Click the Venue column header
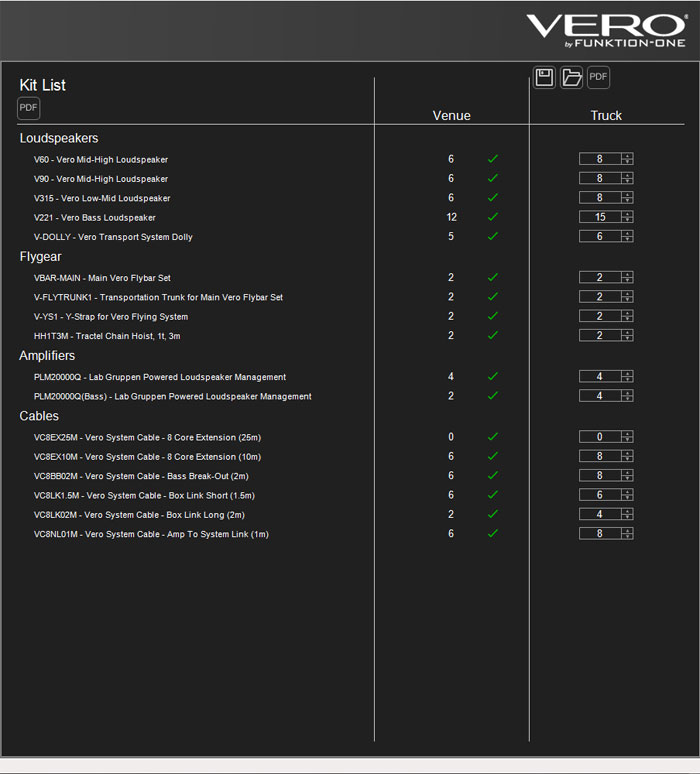Viewport: 700px width, 774px height. point(452,116)
